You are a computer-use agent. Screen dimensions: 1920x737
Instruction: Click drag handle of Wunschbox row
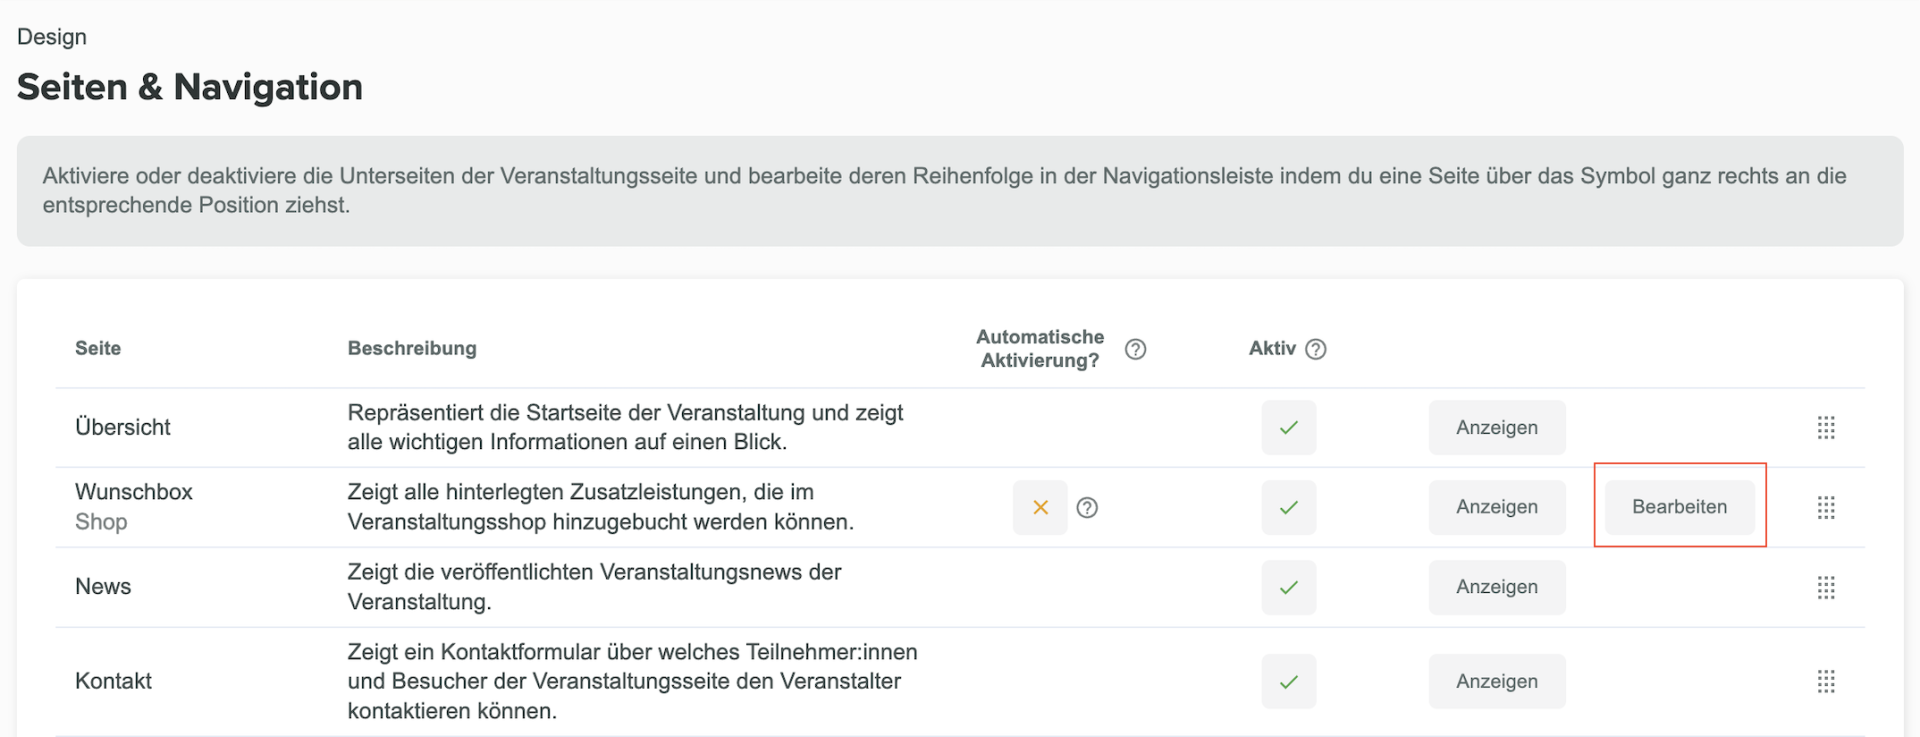(x=1826, y=508)
